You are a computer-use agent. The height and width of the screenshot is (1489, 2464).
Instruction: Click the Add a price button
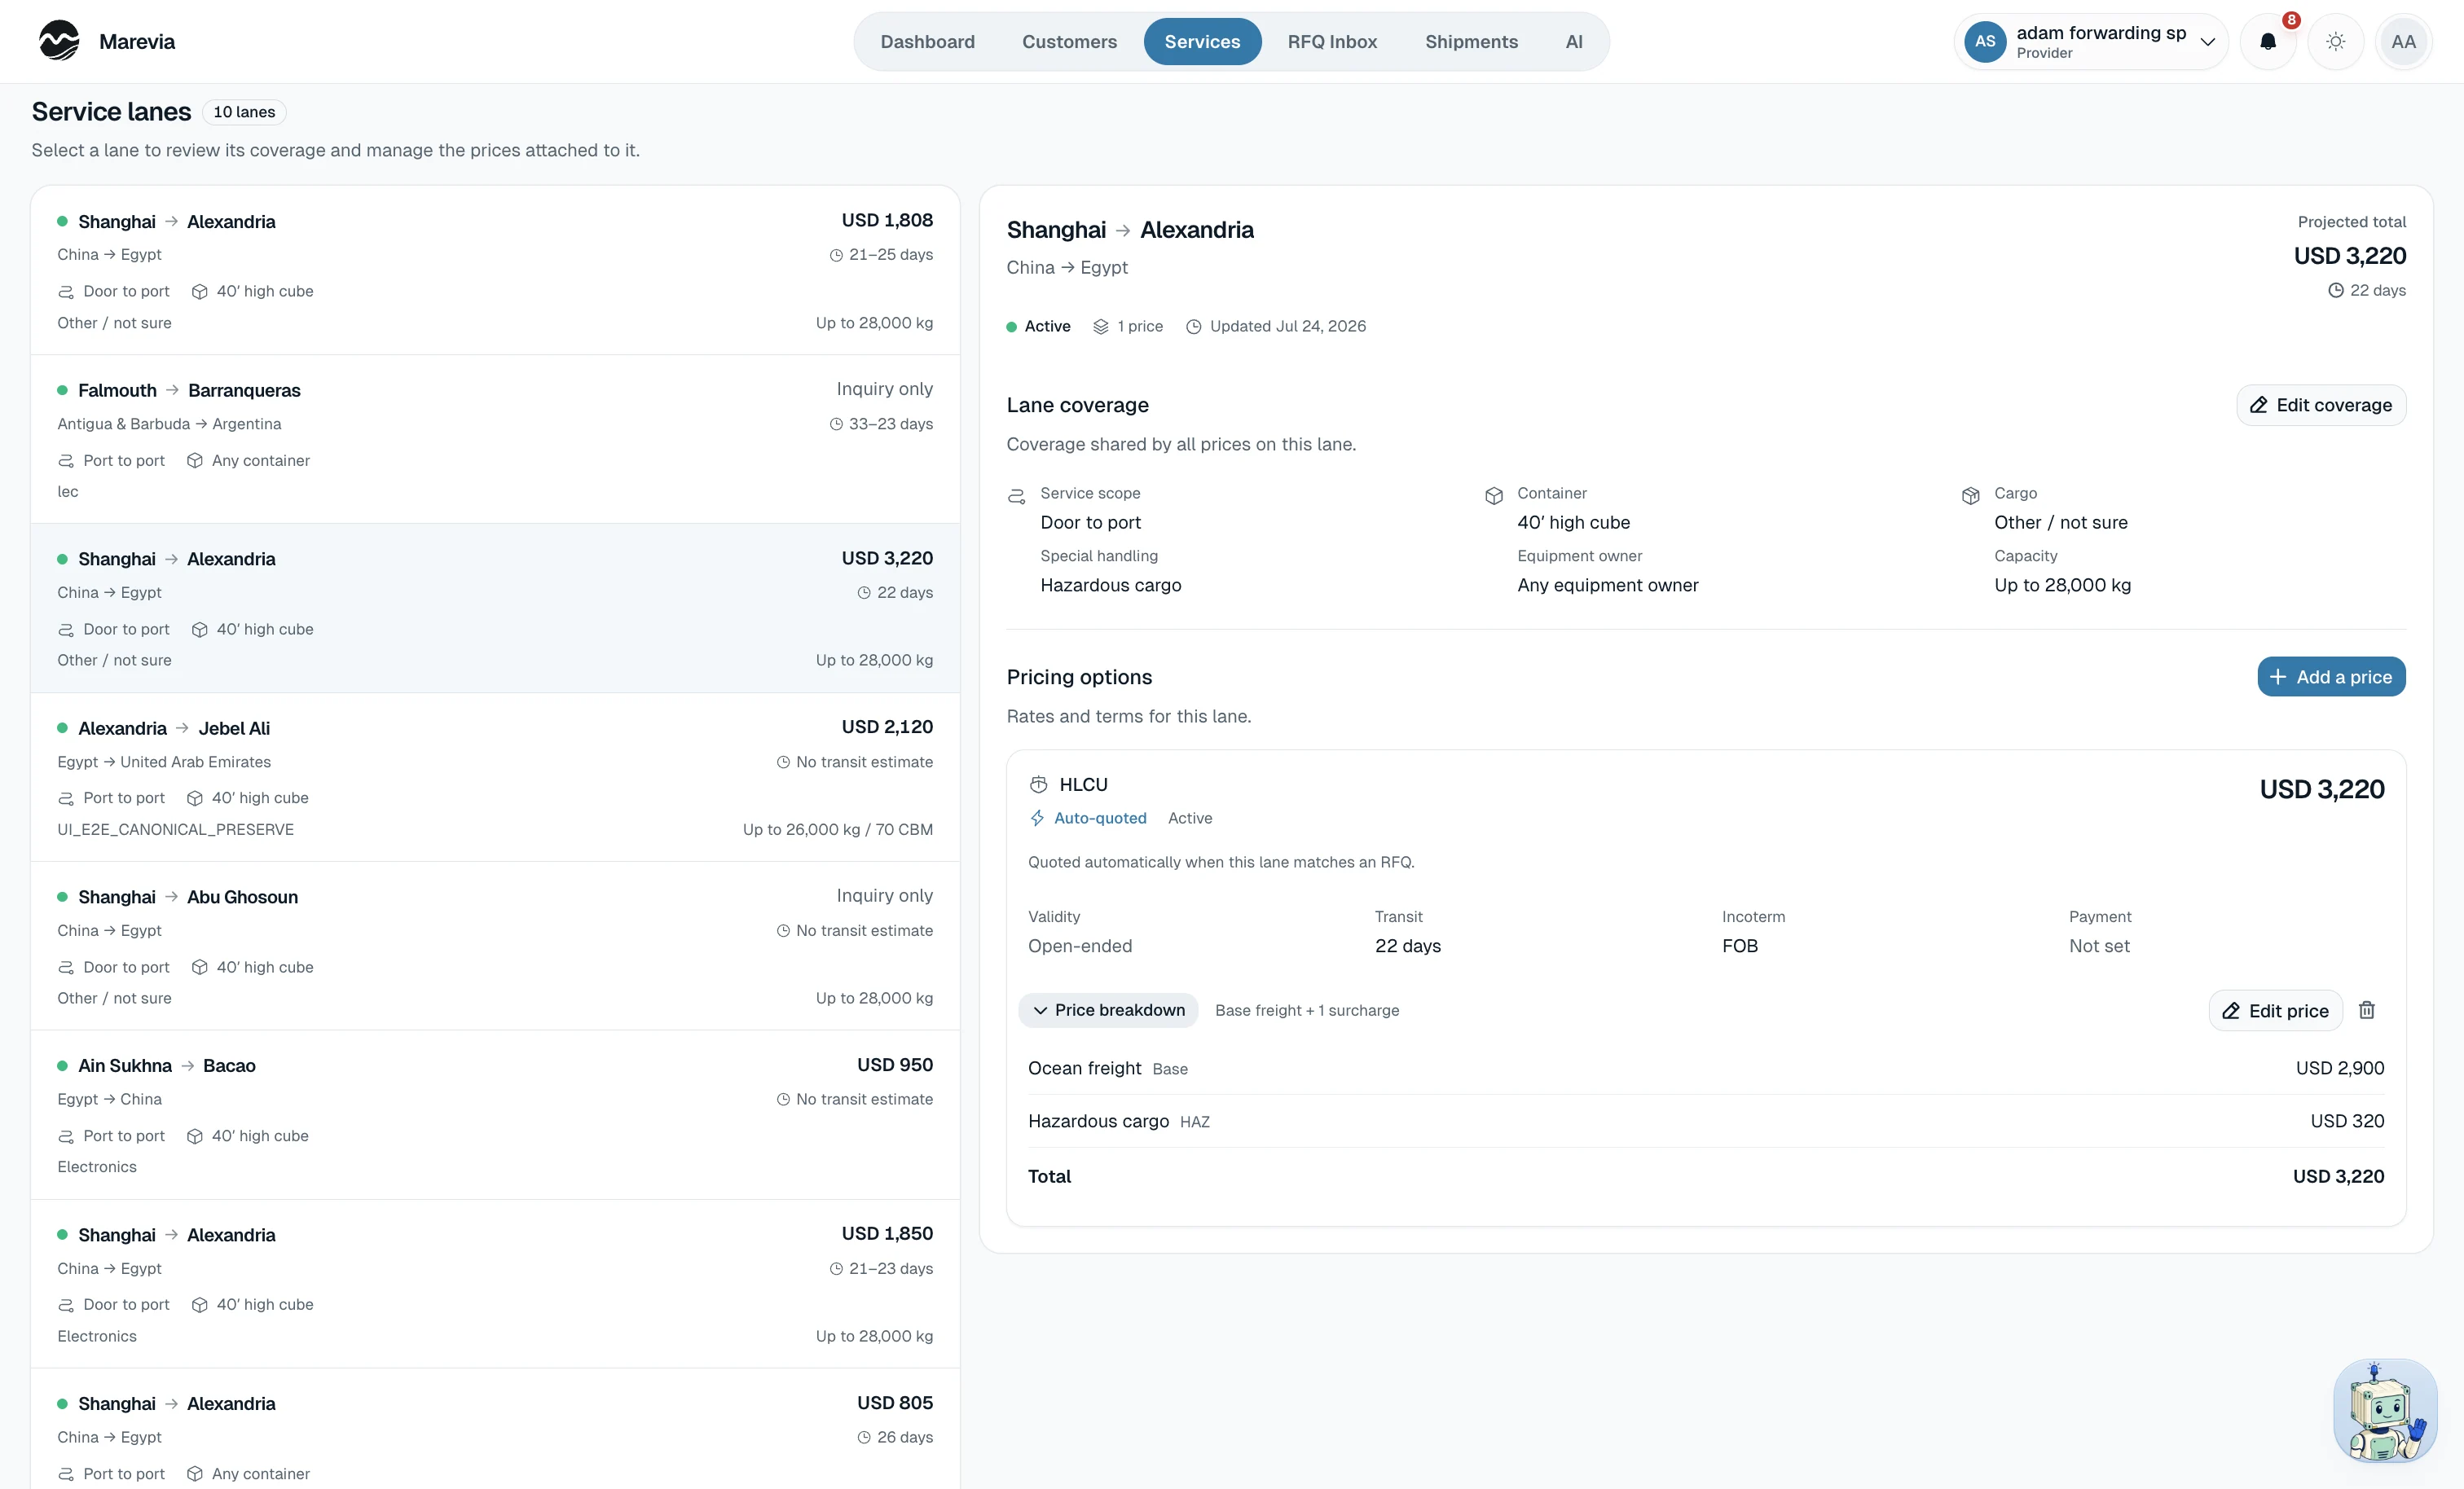(2331, 677)
